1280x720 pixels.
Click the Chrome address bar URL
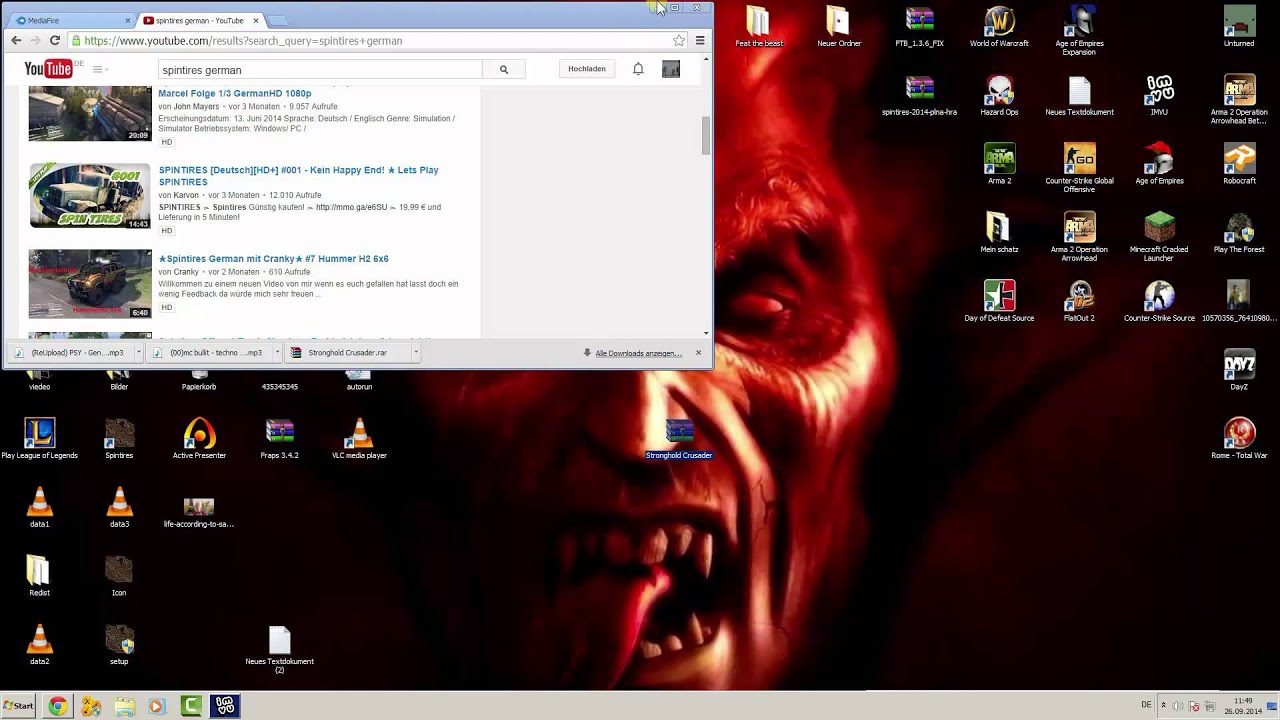[243, 41]
